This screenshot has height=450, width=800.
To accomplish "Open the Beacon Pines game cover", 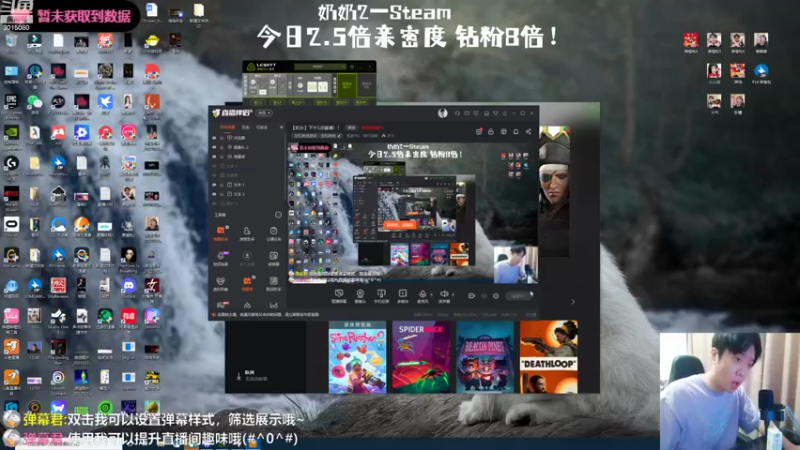I will [x=485, y=357].
